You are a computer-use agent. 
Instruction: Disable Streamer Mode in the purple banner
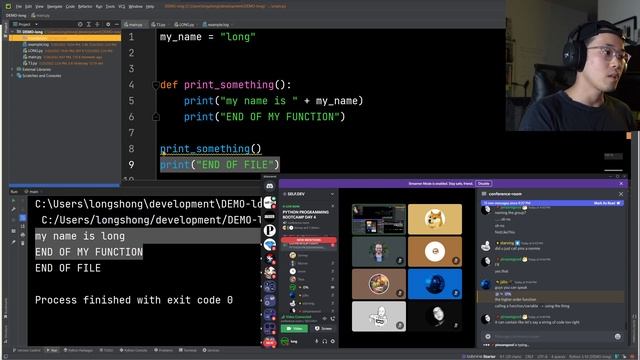tap(484, 184)
